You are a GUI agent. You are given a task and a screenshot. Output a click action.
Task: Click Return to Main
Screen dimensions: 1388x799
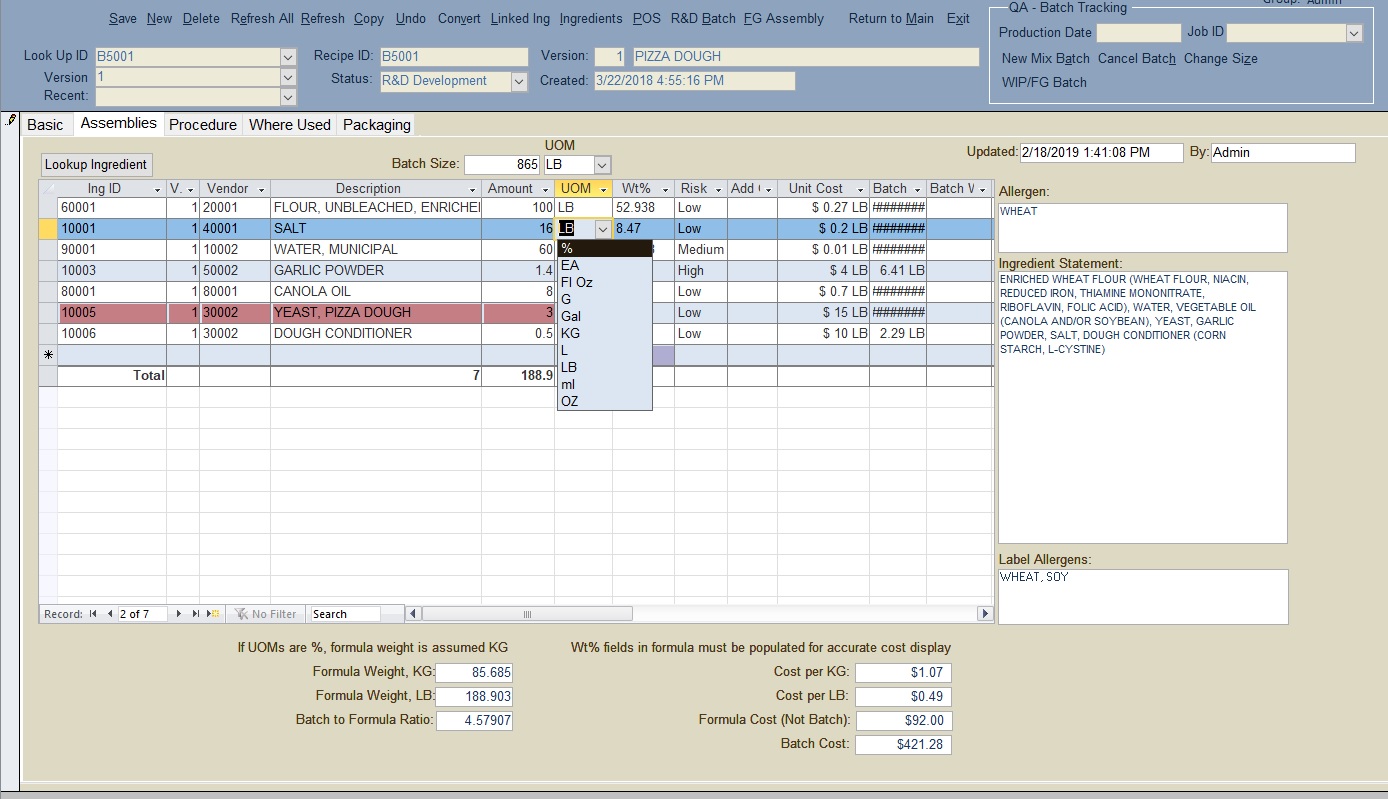pos(891,18)
